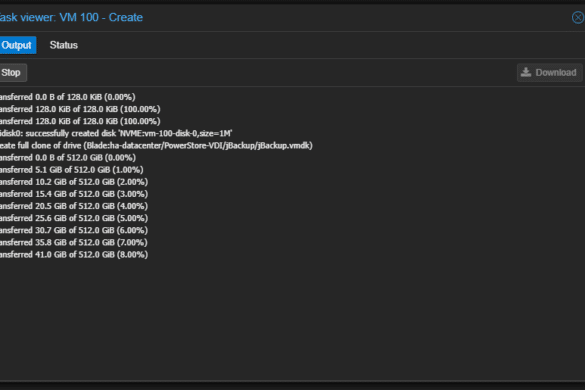Screen dimensions: 585x390
Task: Click the download arrow icon
Action: [x=526, y=72]
